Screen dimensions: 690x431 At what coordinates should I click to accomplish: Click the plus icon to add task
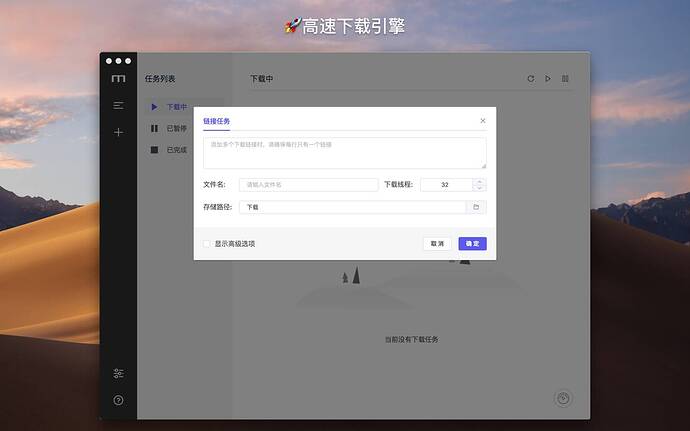click(118, 132)
